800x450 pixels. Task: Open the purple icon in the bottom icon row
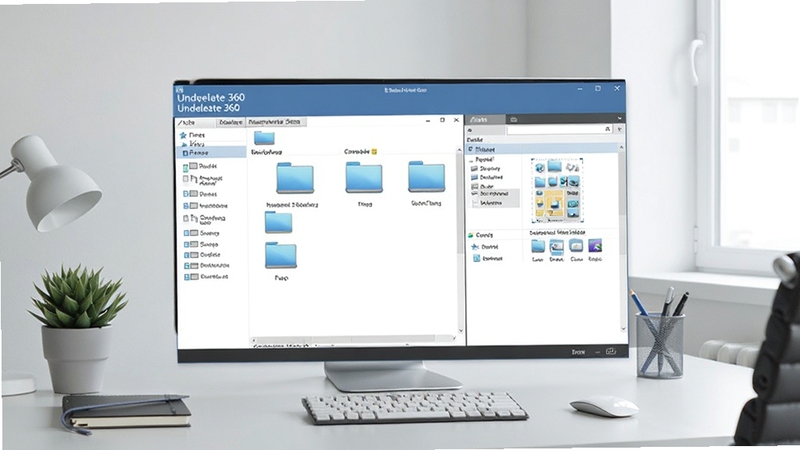tap(595, 246)
